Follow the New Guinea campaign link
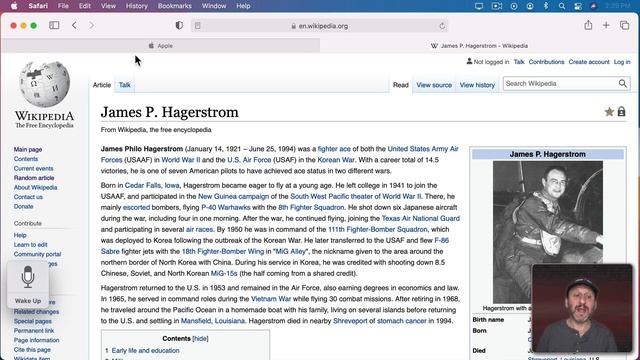The height and width of the screenshot is (360, 640). tap(233, 196)
